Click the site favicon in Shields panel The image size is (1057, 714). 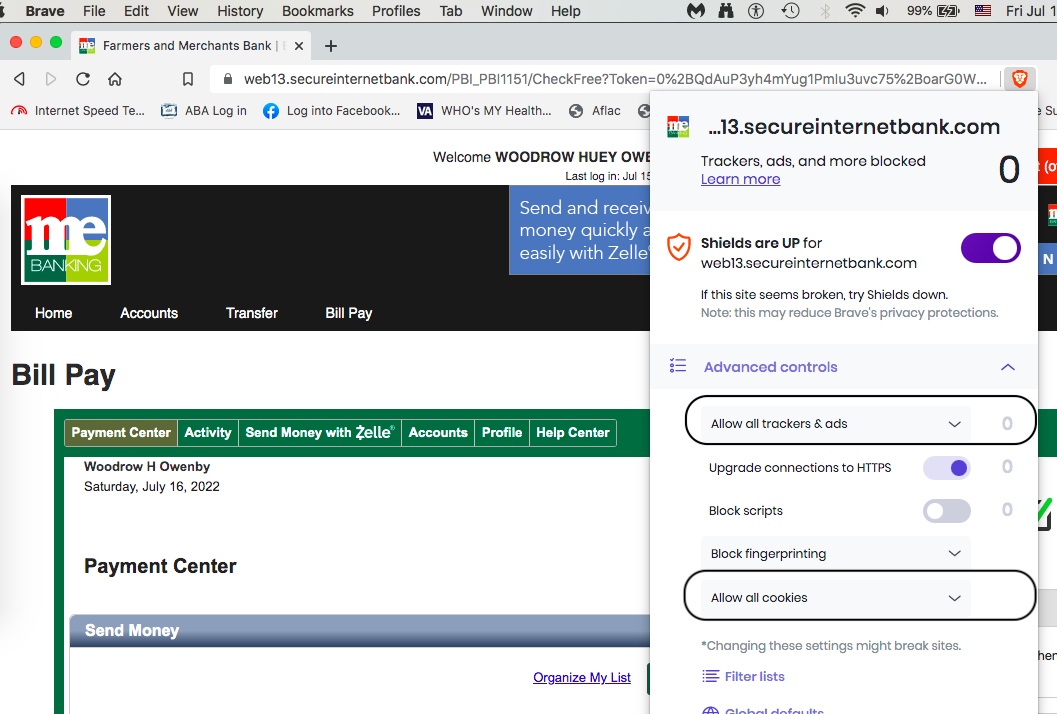pos(677,127)
